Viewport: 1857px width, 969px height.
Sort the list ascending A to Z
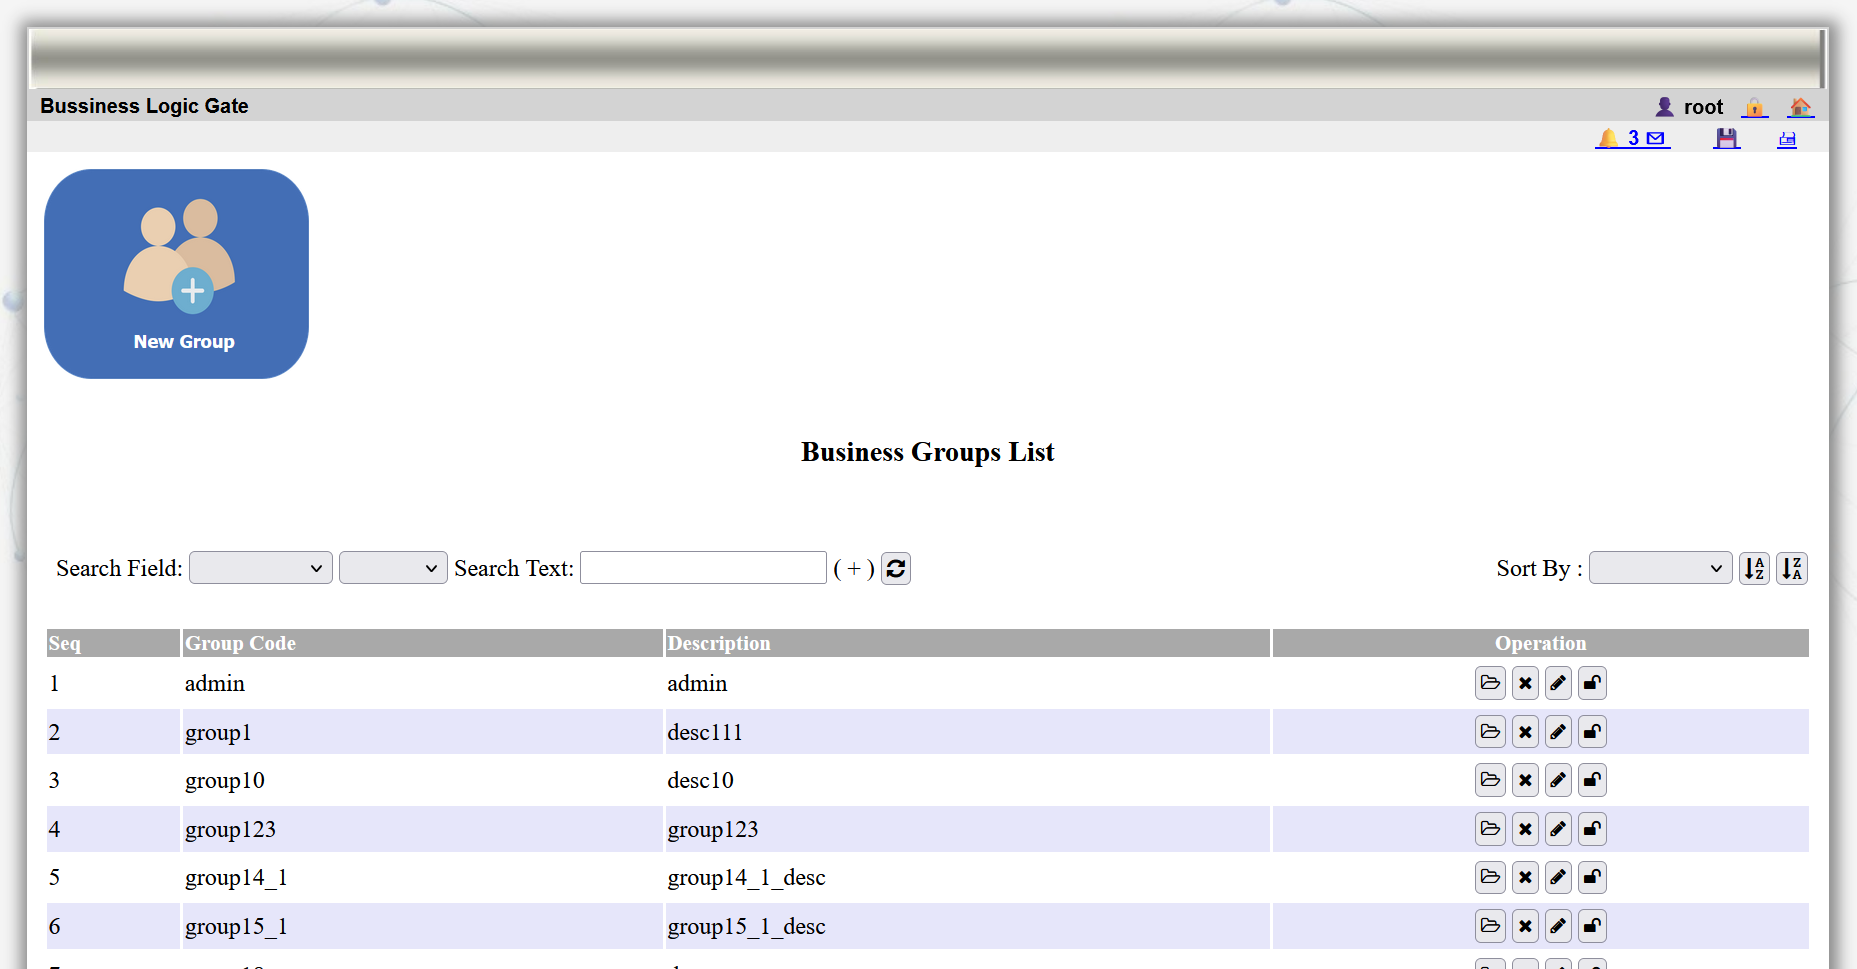point(1754,568)
